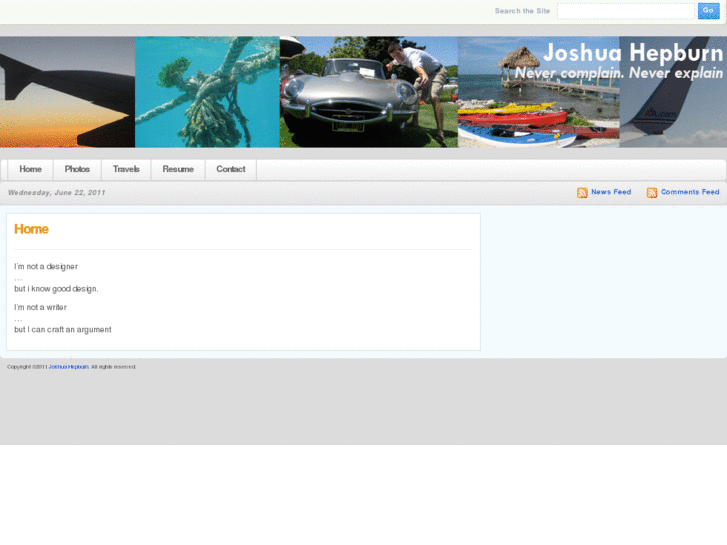Click the date Wednesday, June 22, 2011
This screenshot has height=545, width=727.
pos(57,192)
